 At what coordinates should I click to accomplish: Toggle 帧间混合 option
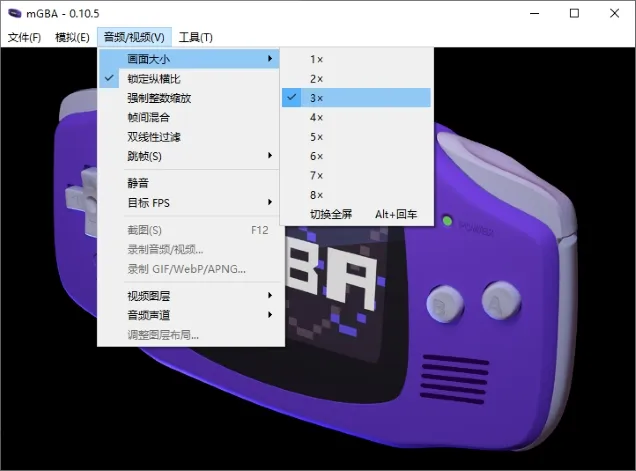point(148,117)
